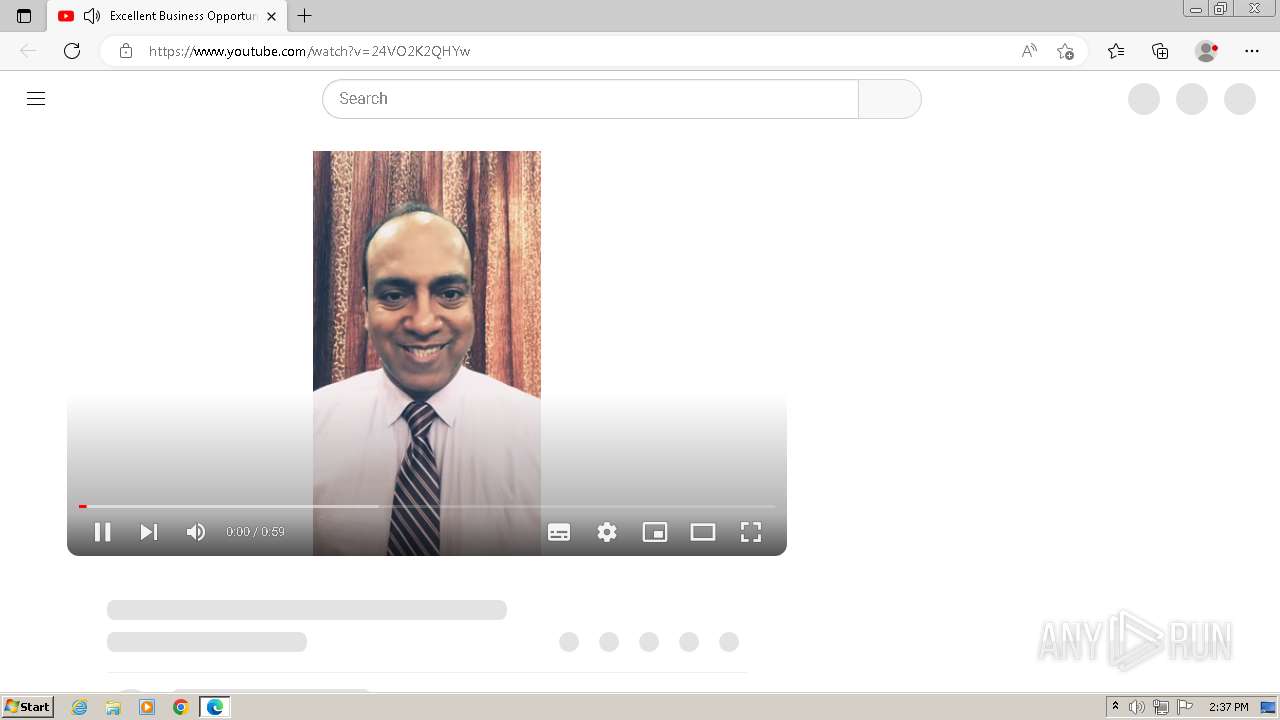Open the YouTube hamburger guide menu
Screen dimensions: 1280x720
point(36,98)
